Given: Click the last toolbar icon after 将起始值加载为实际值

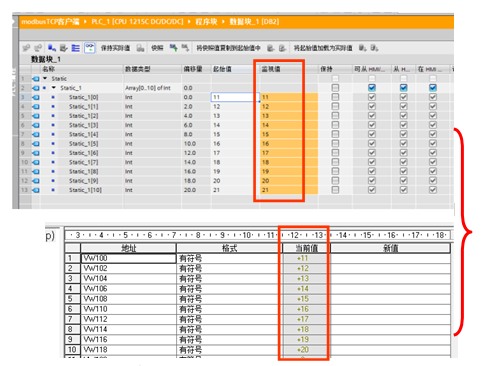Looking at the screenshot, I should 374,48.
